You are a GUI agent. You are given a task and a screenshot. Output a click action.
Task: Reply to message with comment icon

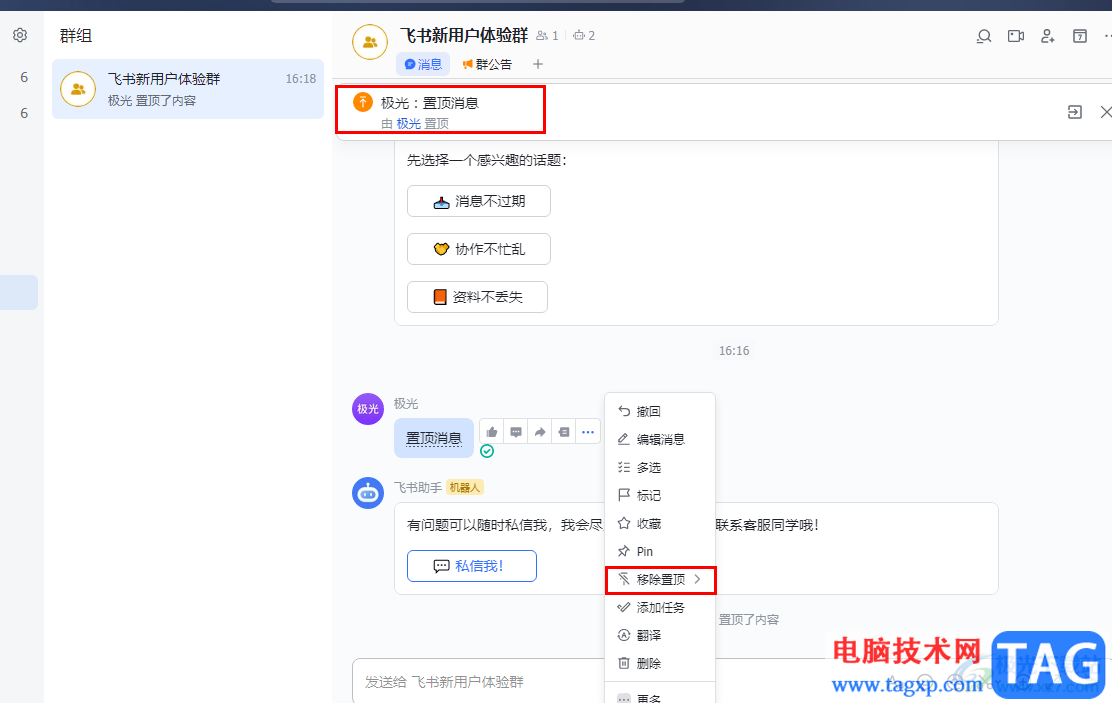[x=516, y=432]
